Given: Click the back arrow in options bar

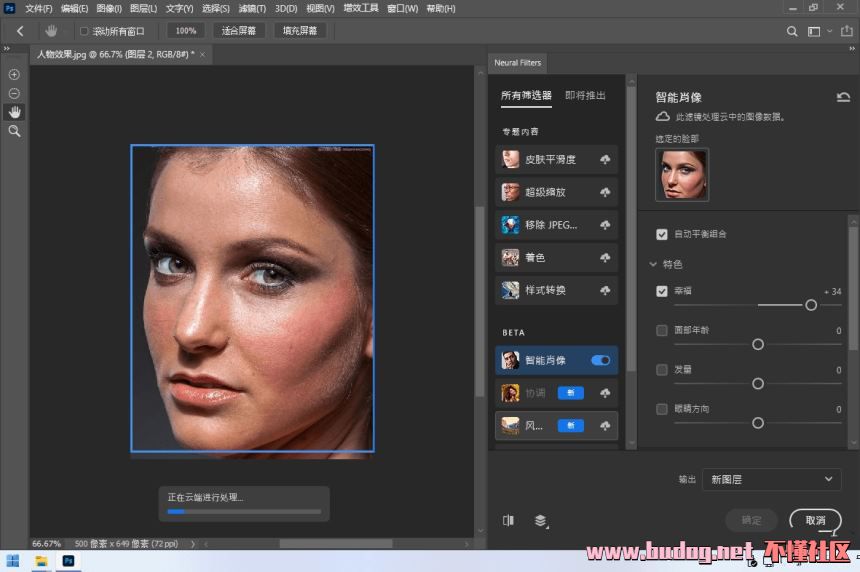Looking at the screenshot, I should coord(20,31).
